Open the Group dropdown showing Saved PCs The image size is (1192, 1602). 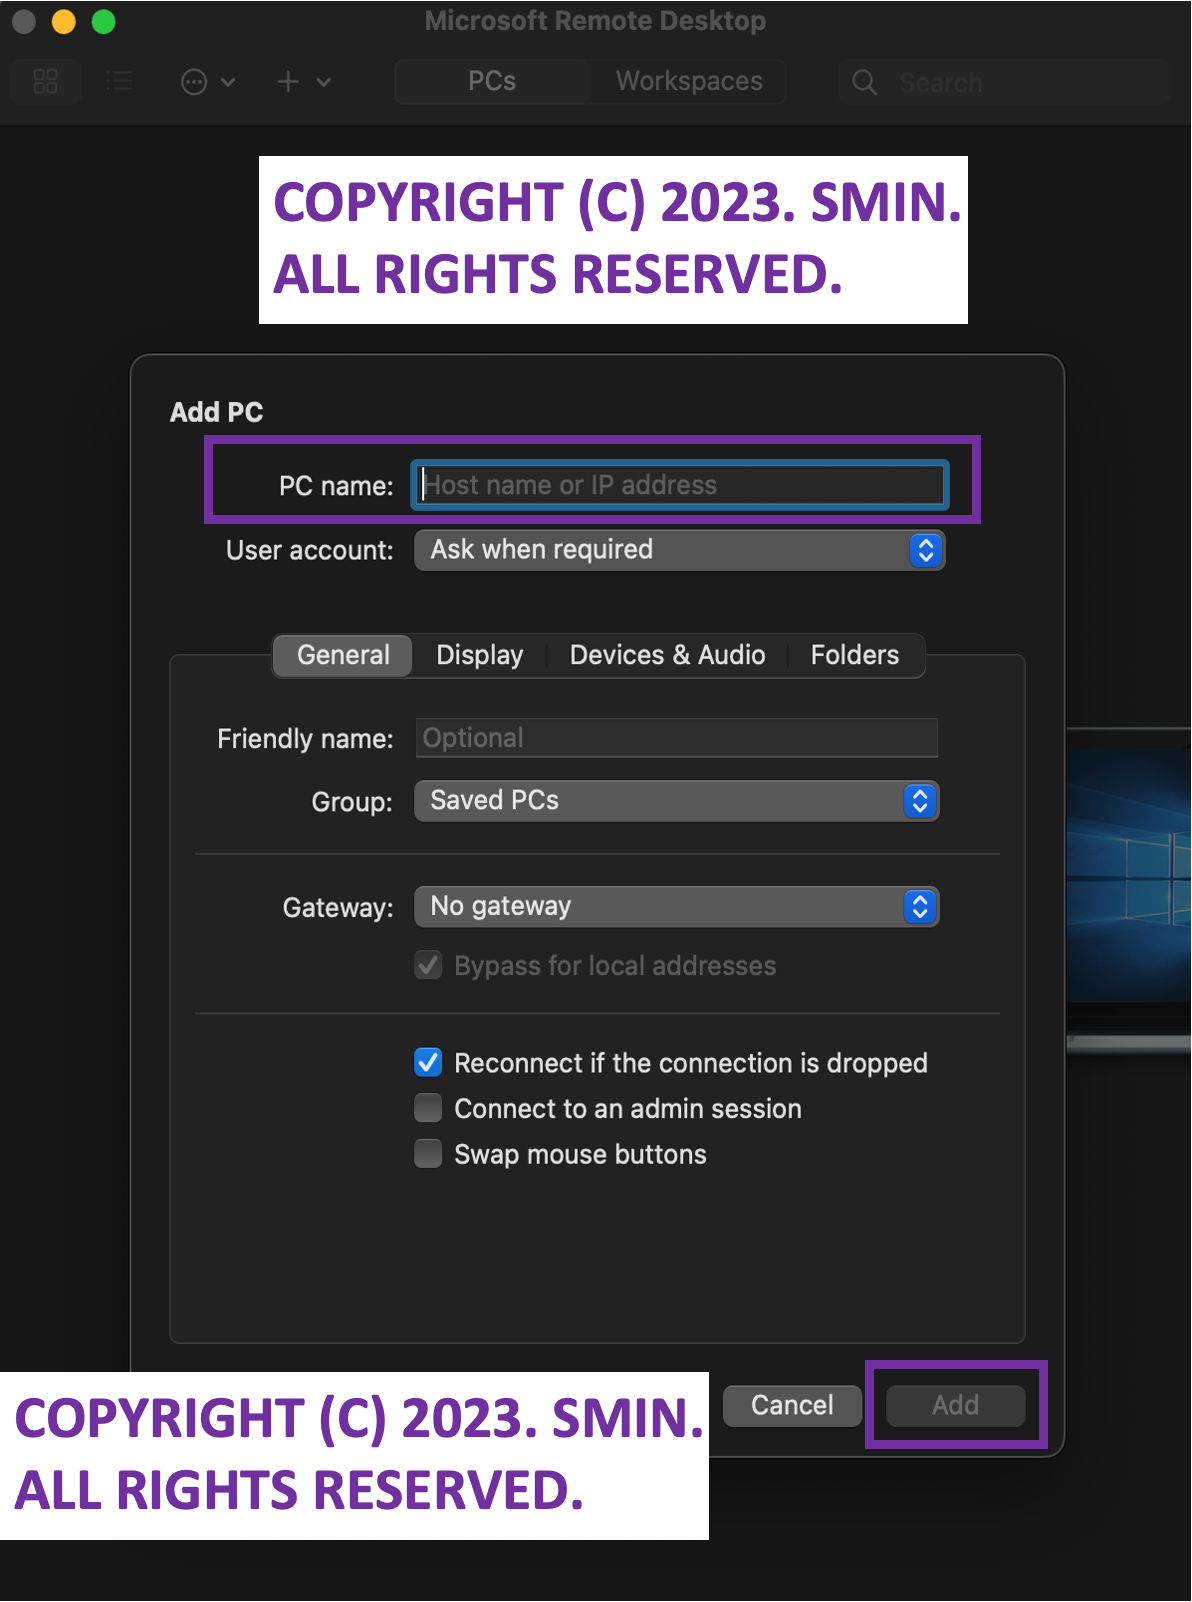point(677,801)
